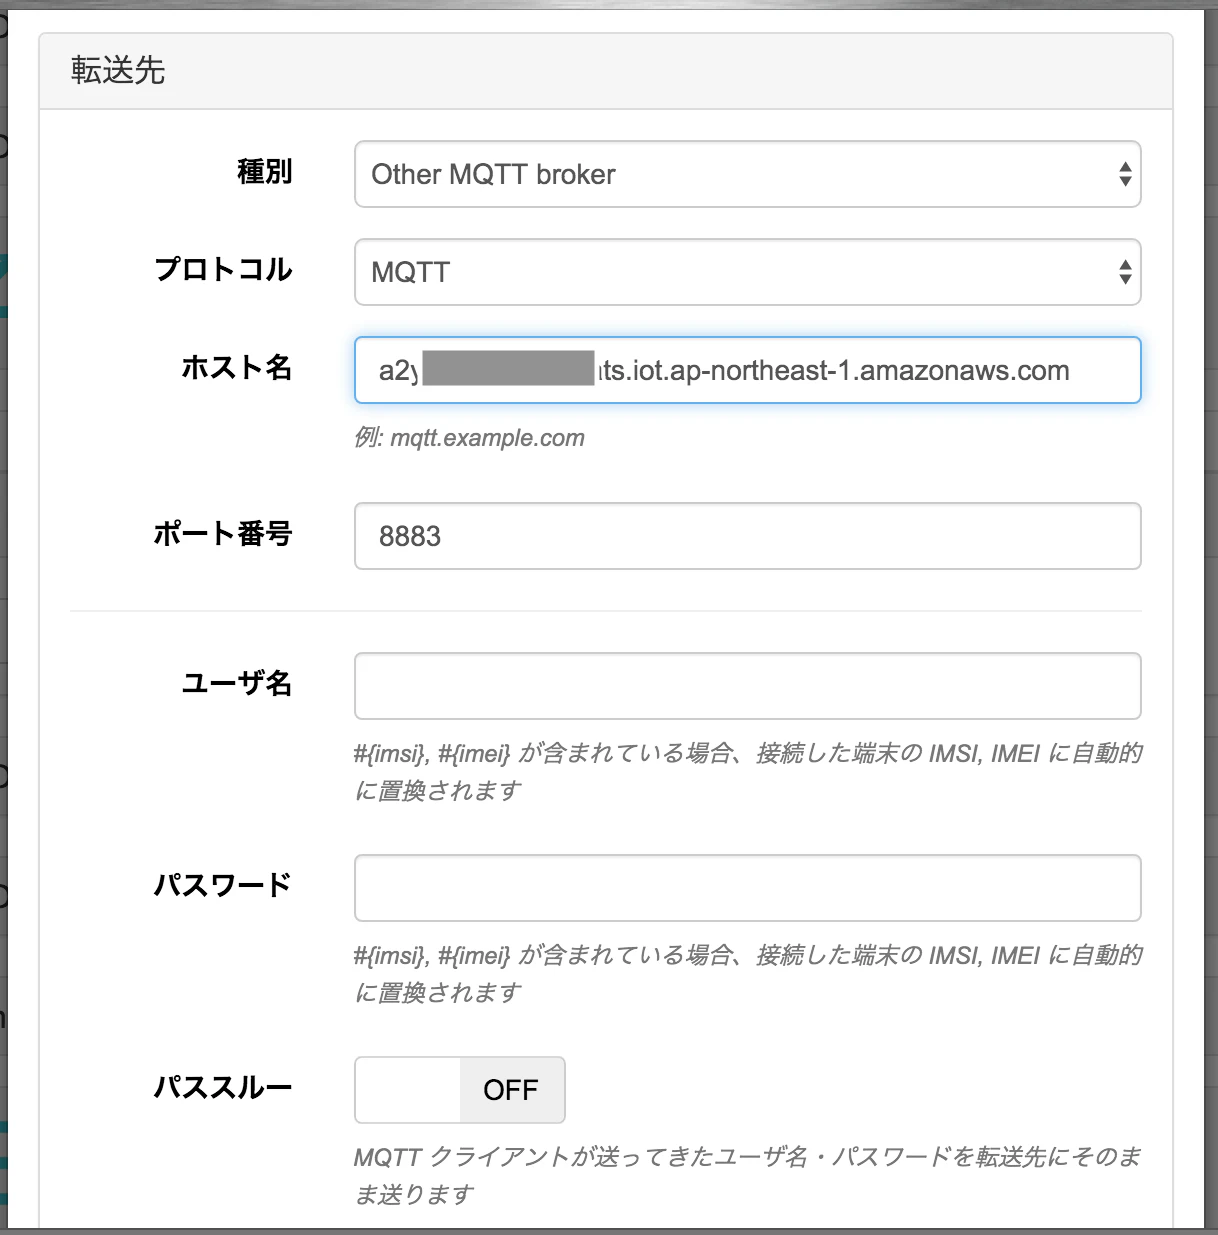Click the empty ユーザ名 input field

point(747,686)
